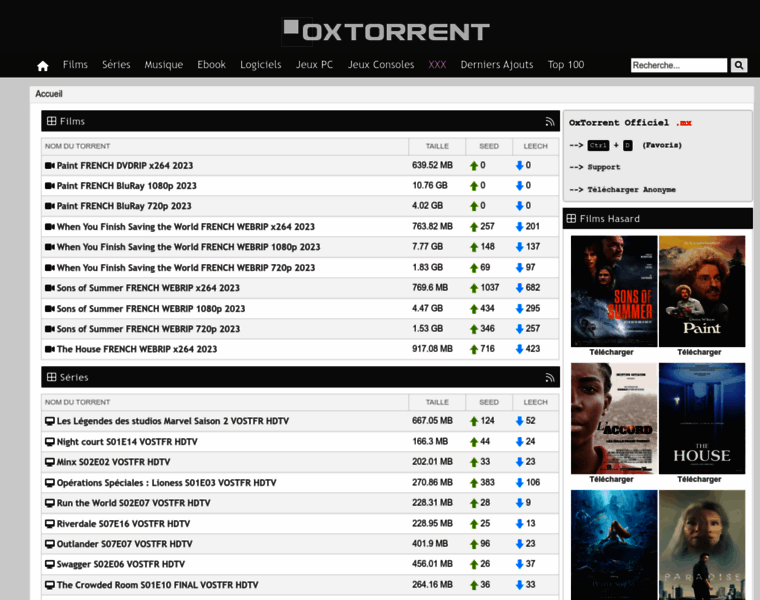This screenshot has width=760, height=600.
Task: Click seed arrow for Night court S01E14
Action: click(x=474, y=442)
